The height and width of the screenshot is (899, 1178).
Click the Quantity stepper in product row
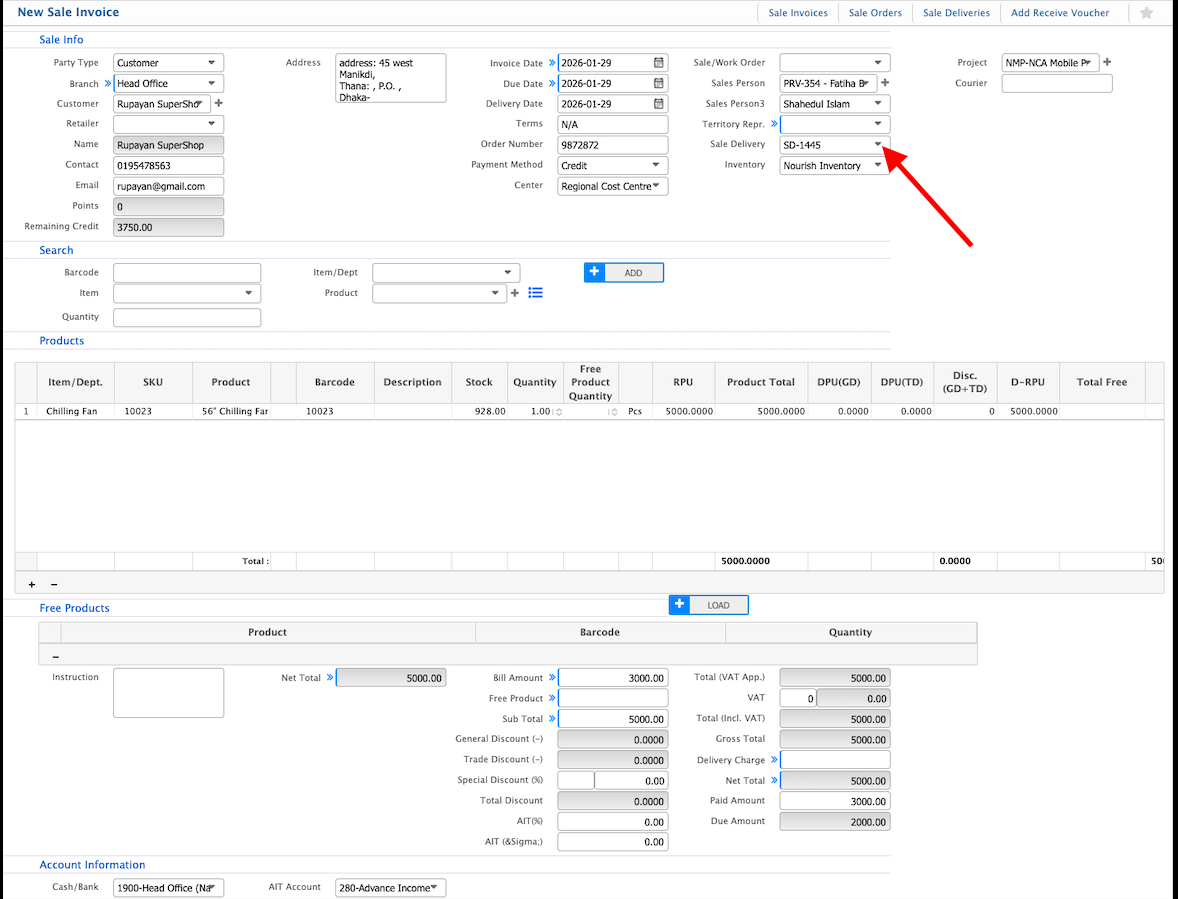tap(558, 412)
